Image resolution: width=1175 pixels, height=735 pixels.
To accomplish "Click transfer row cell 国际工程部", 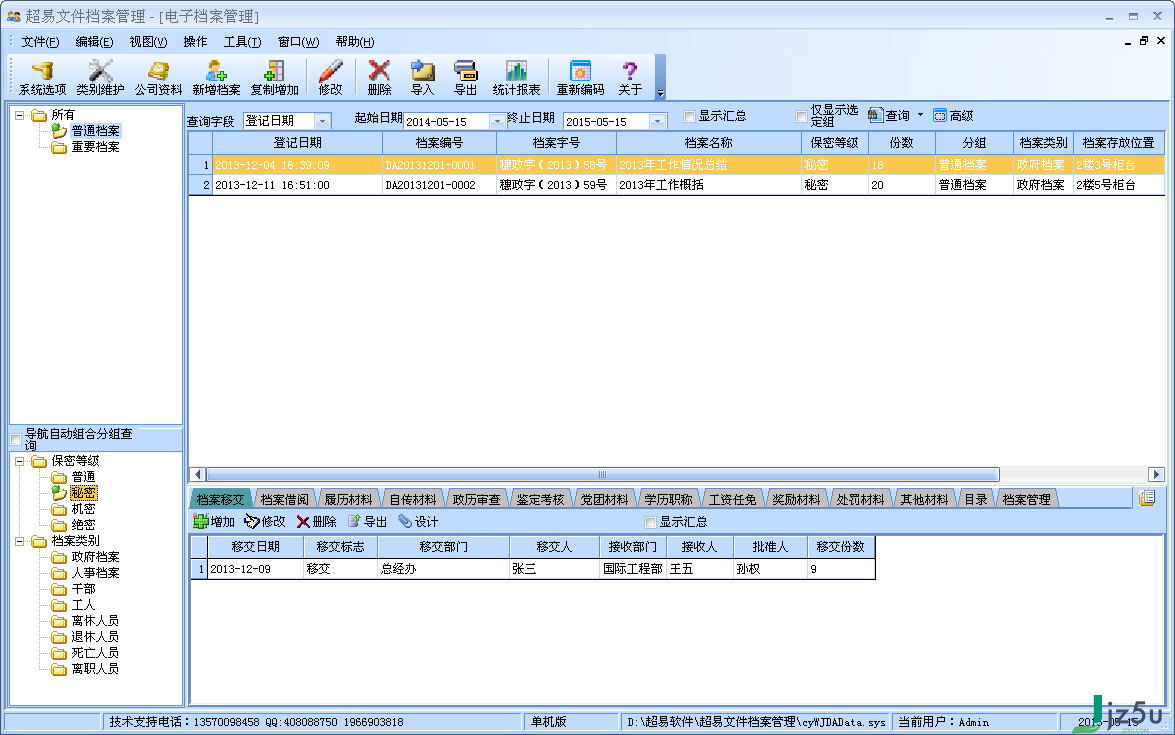I will pos(632,569).
